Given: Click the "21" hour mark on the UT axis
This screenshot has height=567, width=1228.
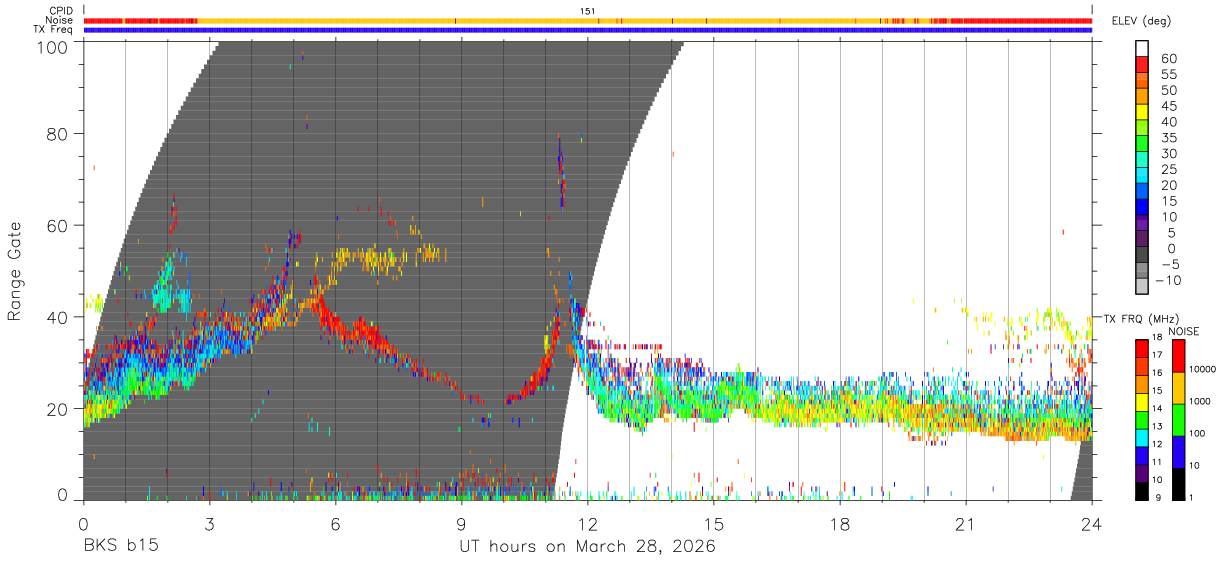Looking at the screenshot, I should [x=966, y=524].
